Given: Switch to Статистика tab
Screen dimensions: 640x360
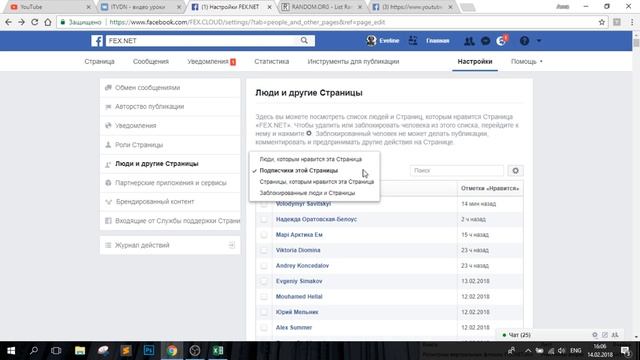Looking at the screenshot, I should [x=271, y=61].
